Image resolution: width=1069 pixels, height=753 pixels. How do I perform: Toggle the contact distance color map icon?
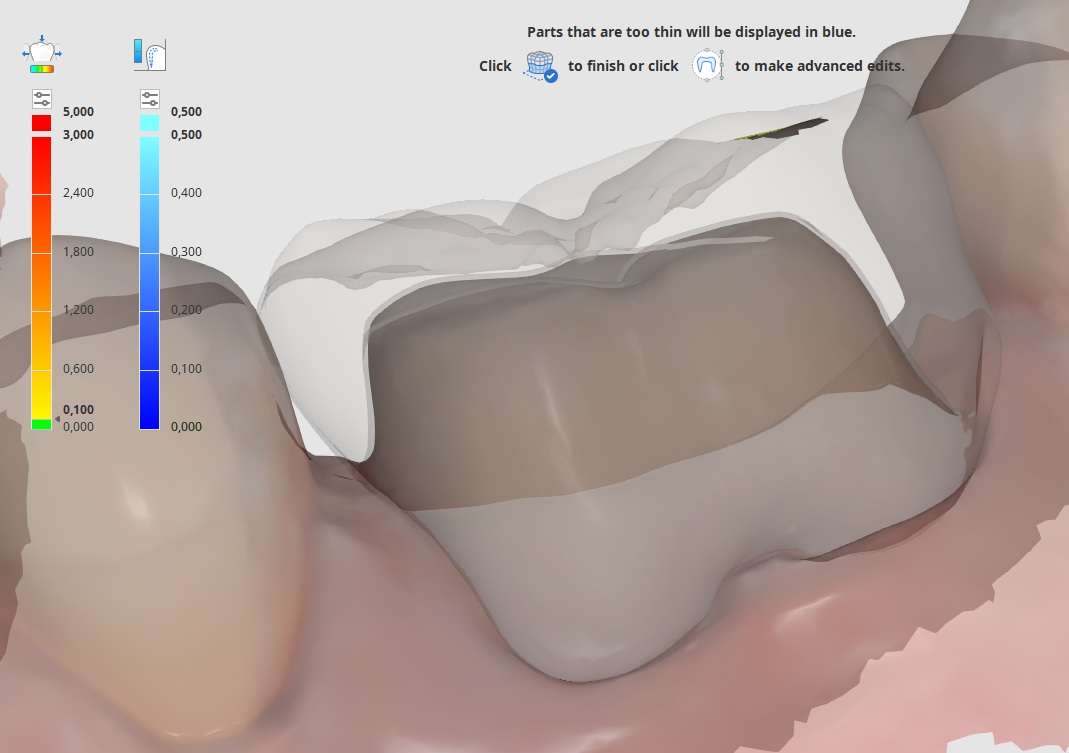pos(41,56)
